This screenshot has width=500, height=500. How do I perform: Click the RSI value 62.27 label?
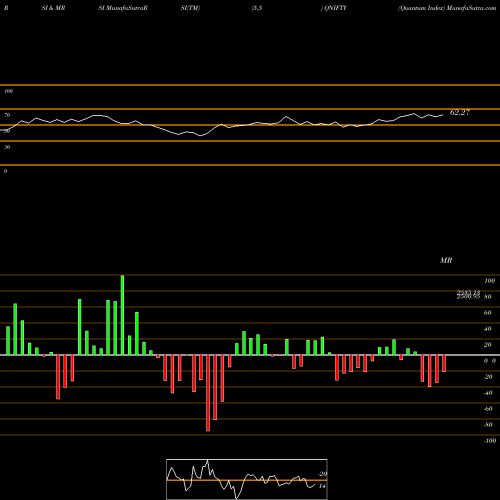pyautogui.click(x=460, y=112)
